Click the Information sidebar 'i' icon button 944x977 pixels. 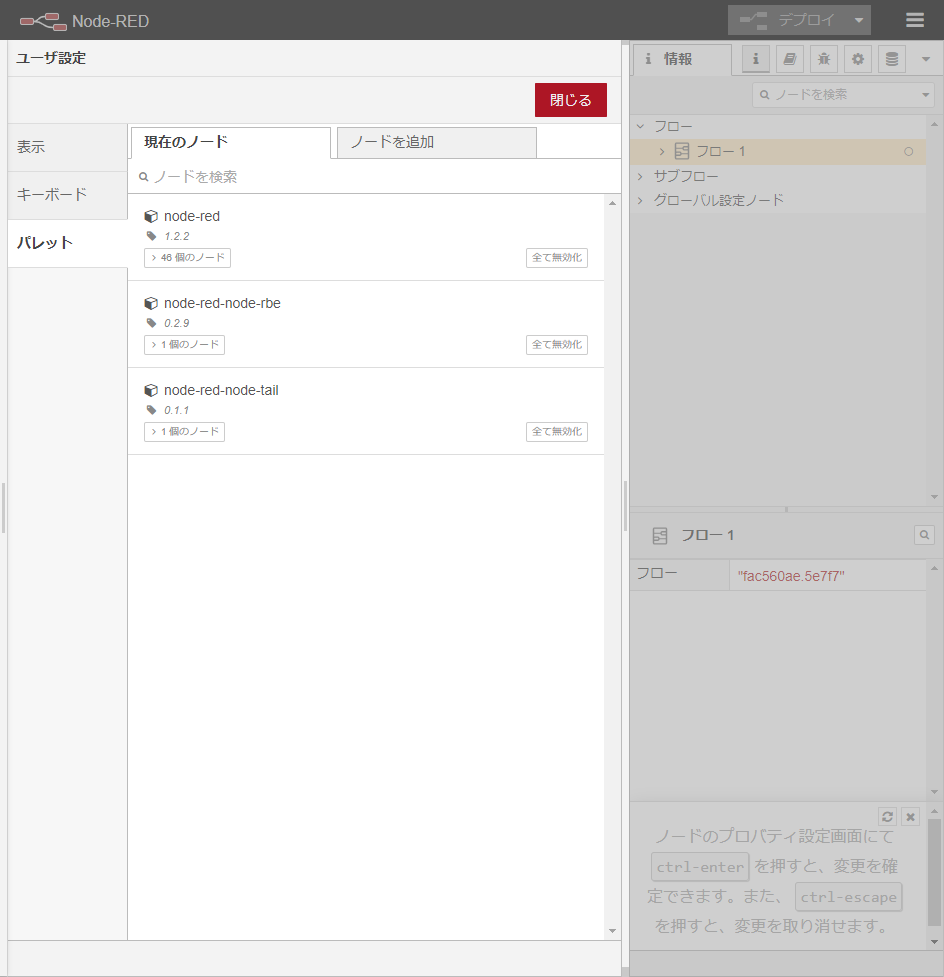(x=755, y=60)
